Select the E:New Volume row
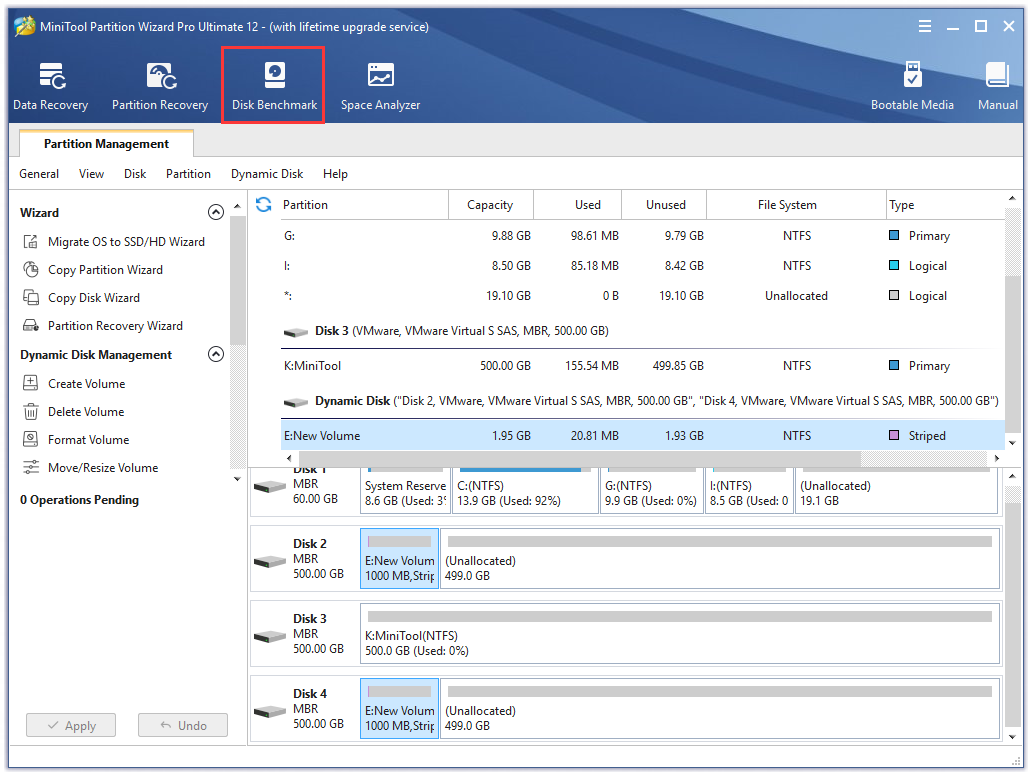The width and height of the screenshot is (1028, 772). click(x=642, y=436)
